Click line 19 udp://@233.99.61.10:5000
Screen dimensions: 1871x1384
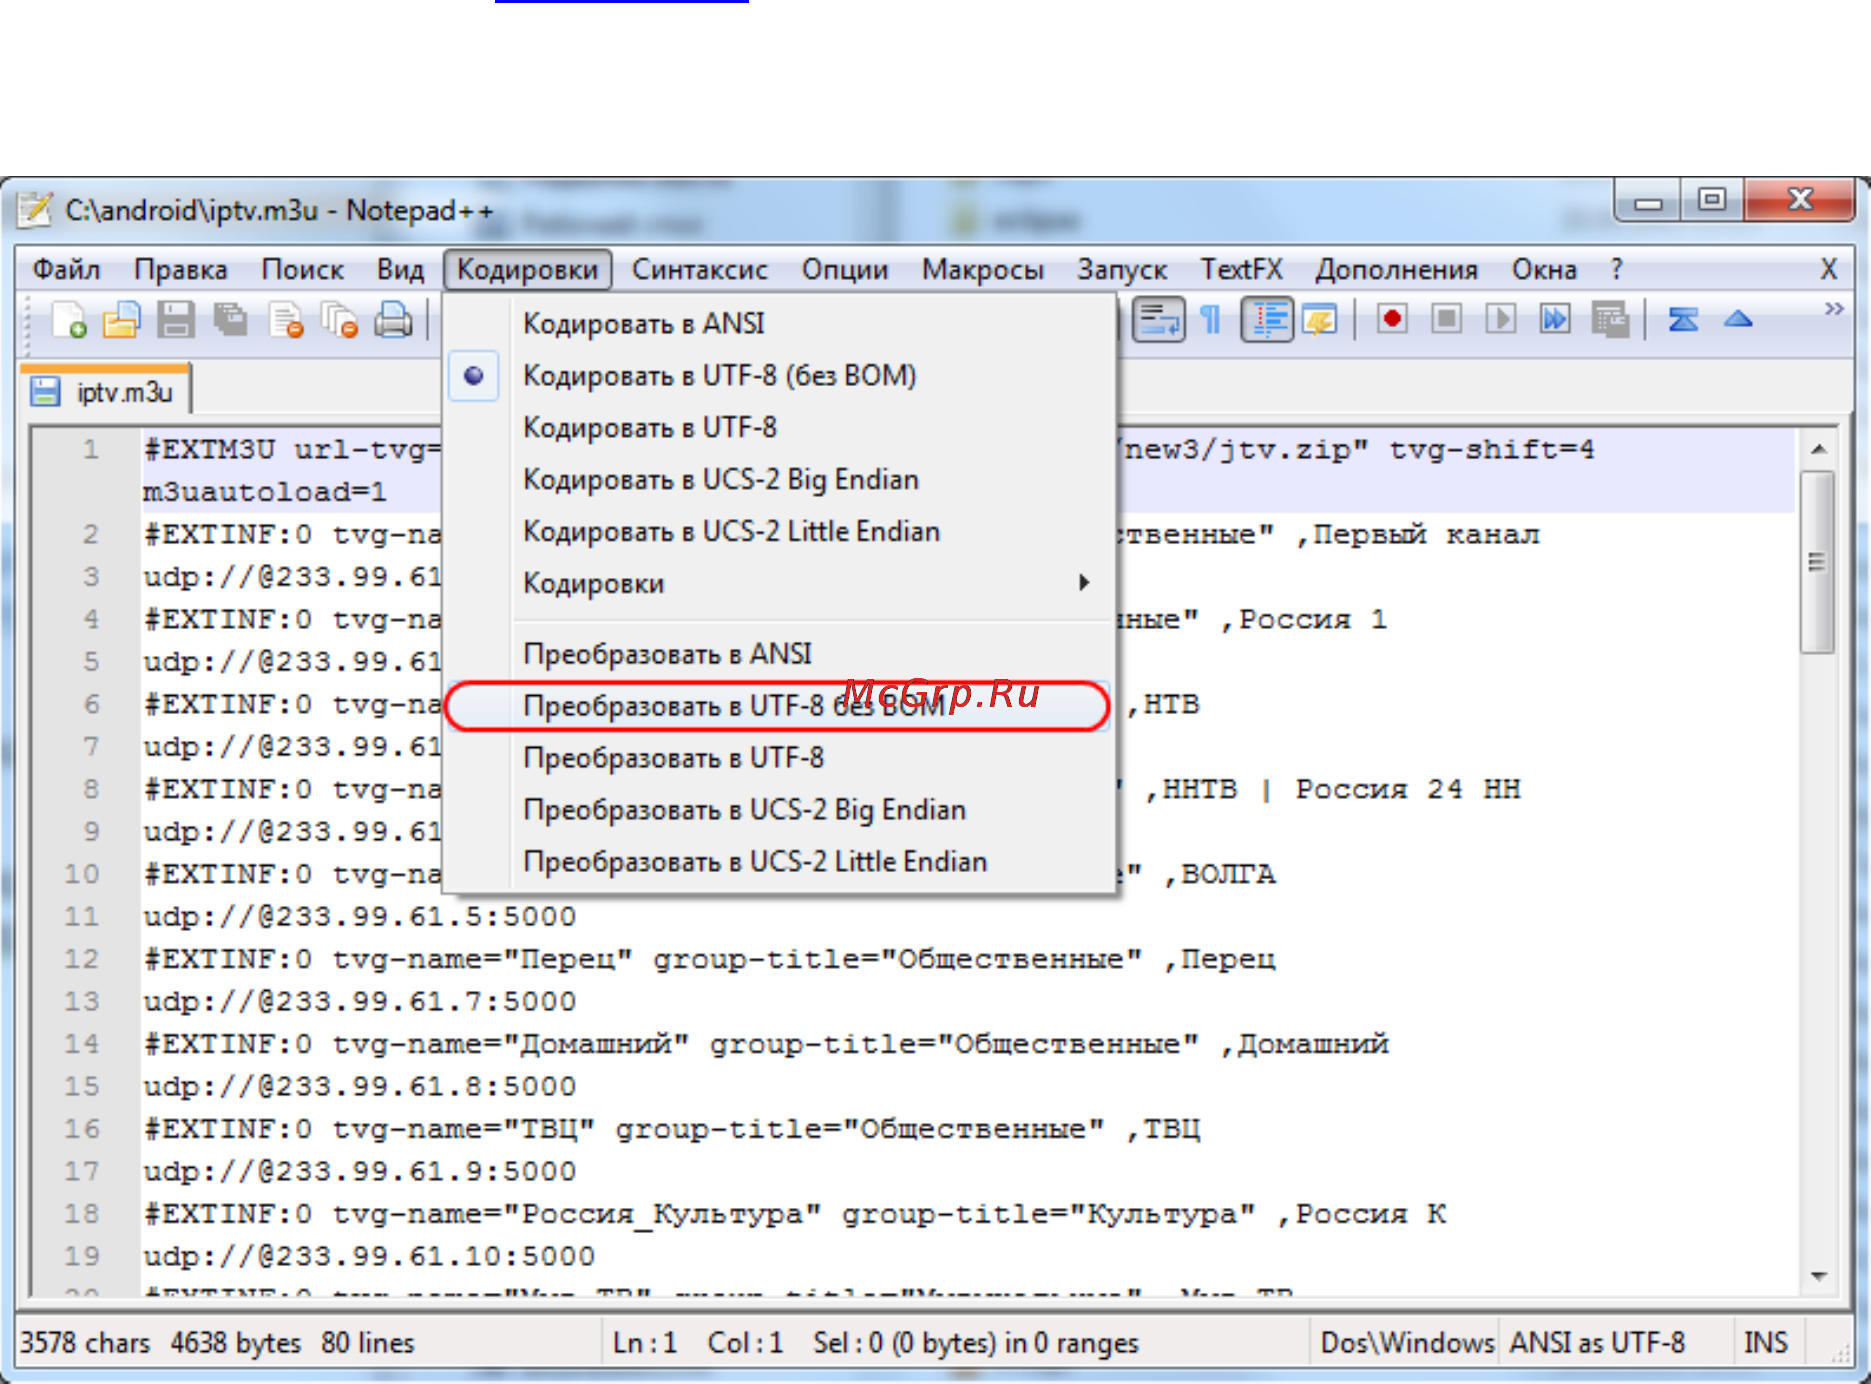point(369,1257)
